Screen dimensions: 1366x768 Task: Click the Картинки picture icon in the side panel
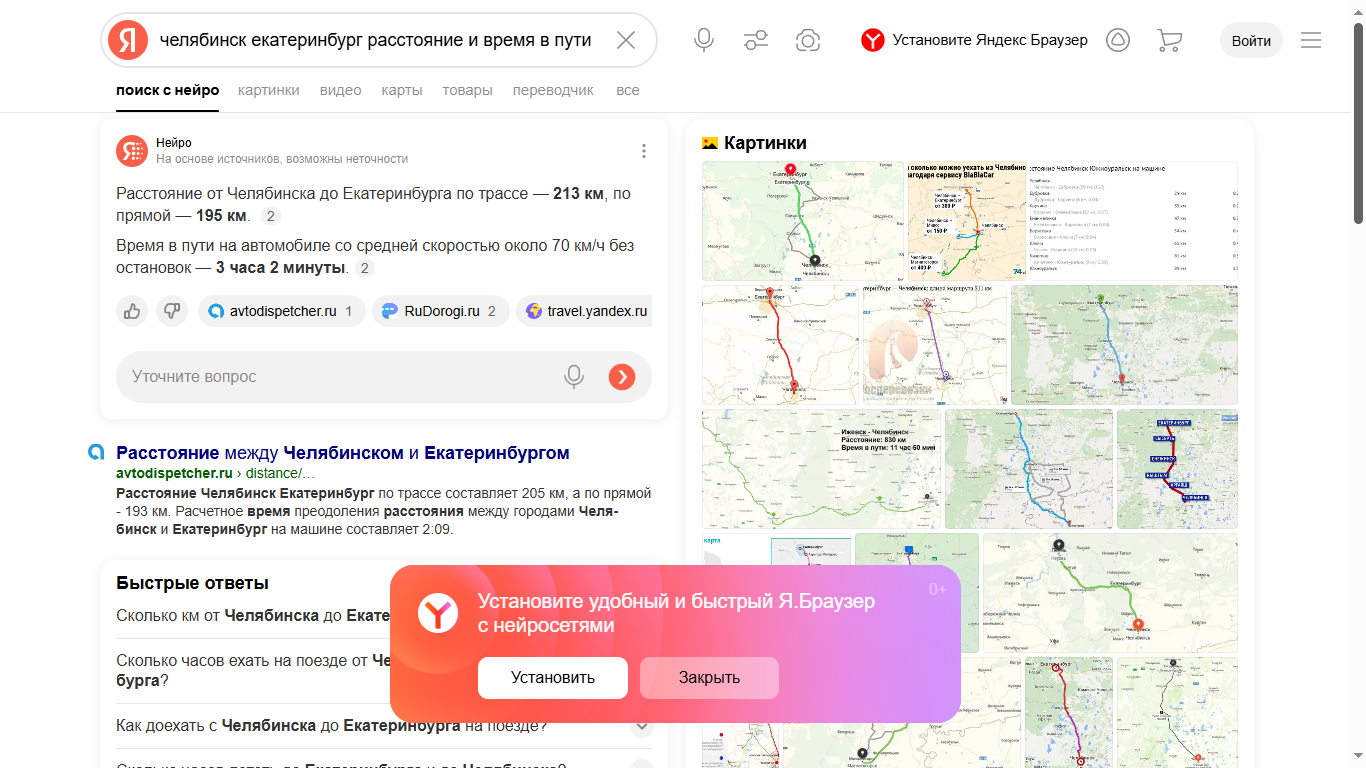(x=710, y=143)
